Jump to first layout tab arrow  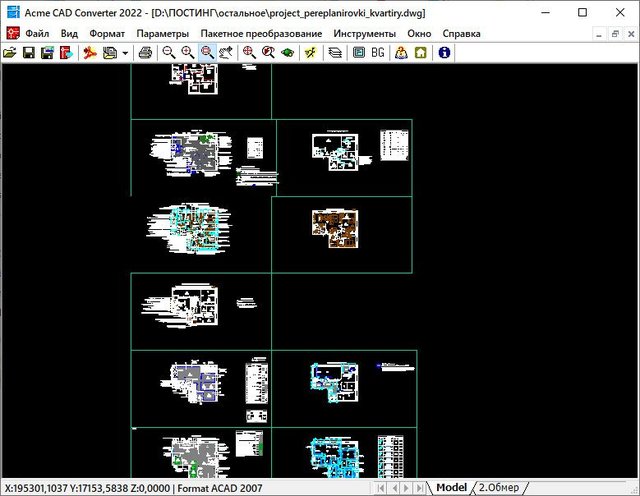379,487
